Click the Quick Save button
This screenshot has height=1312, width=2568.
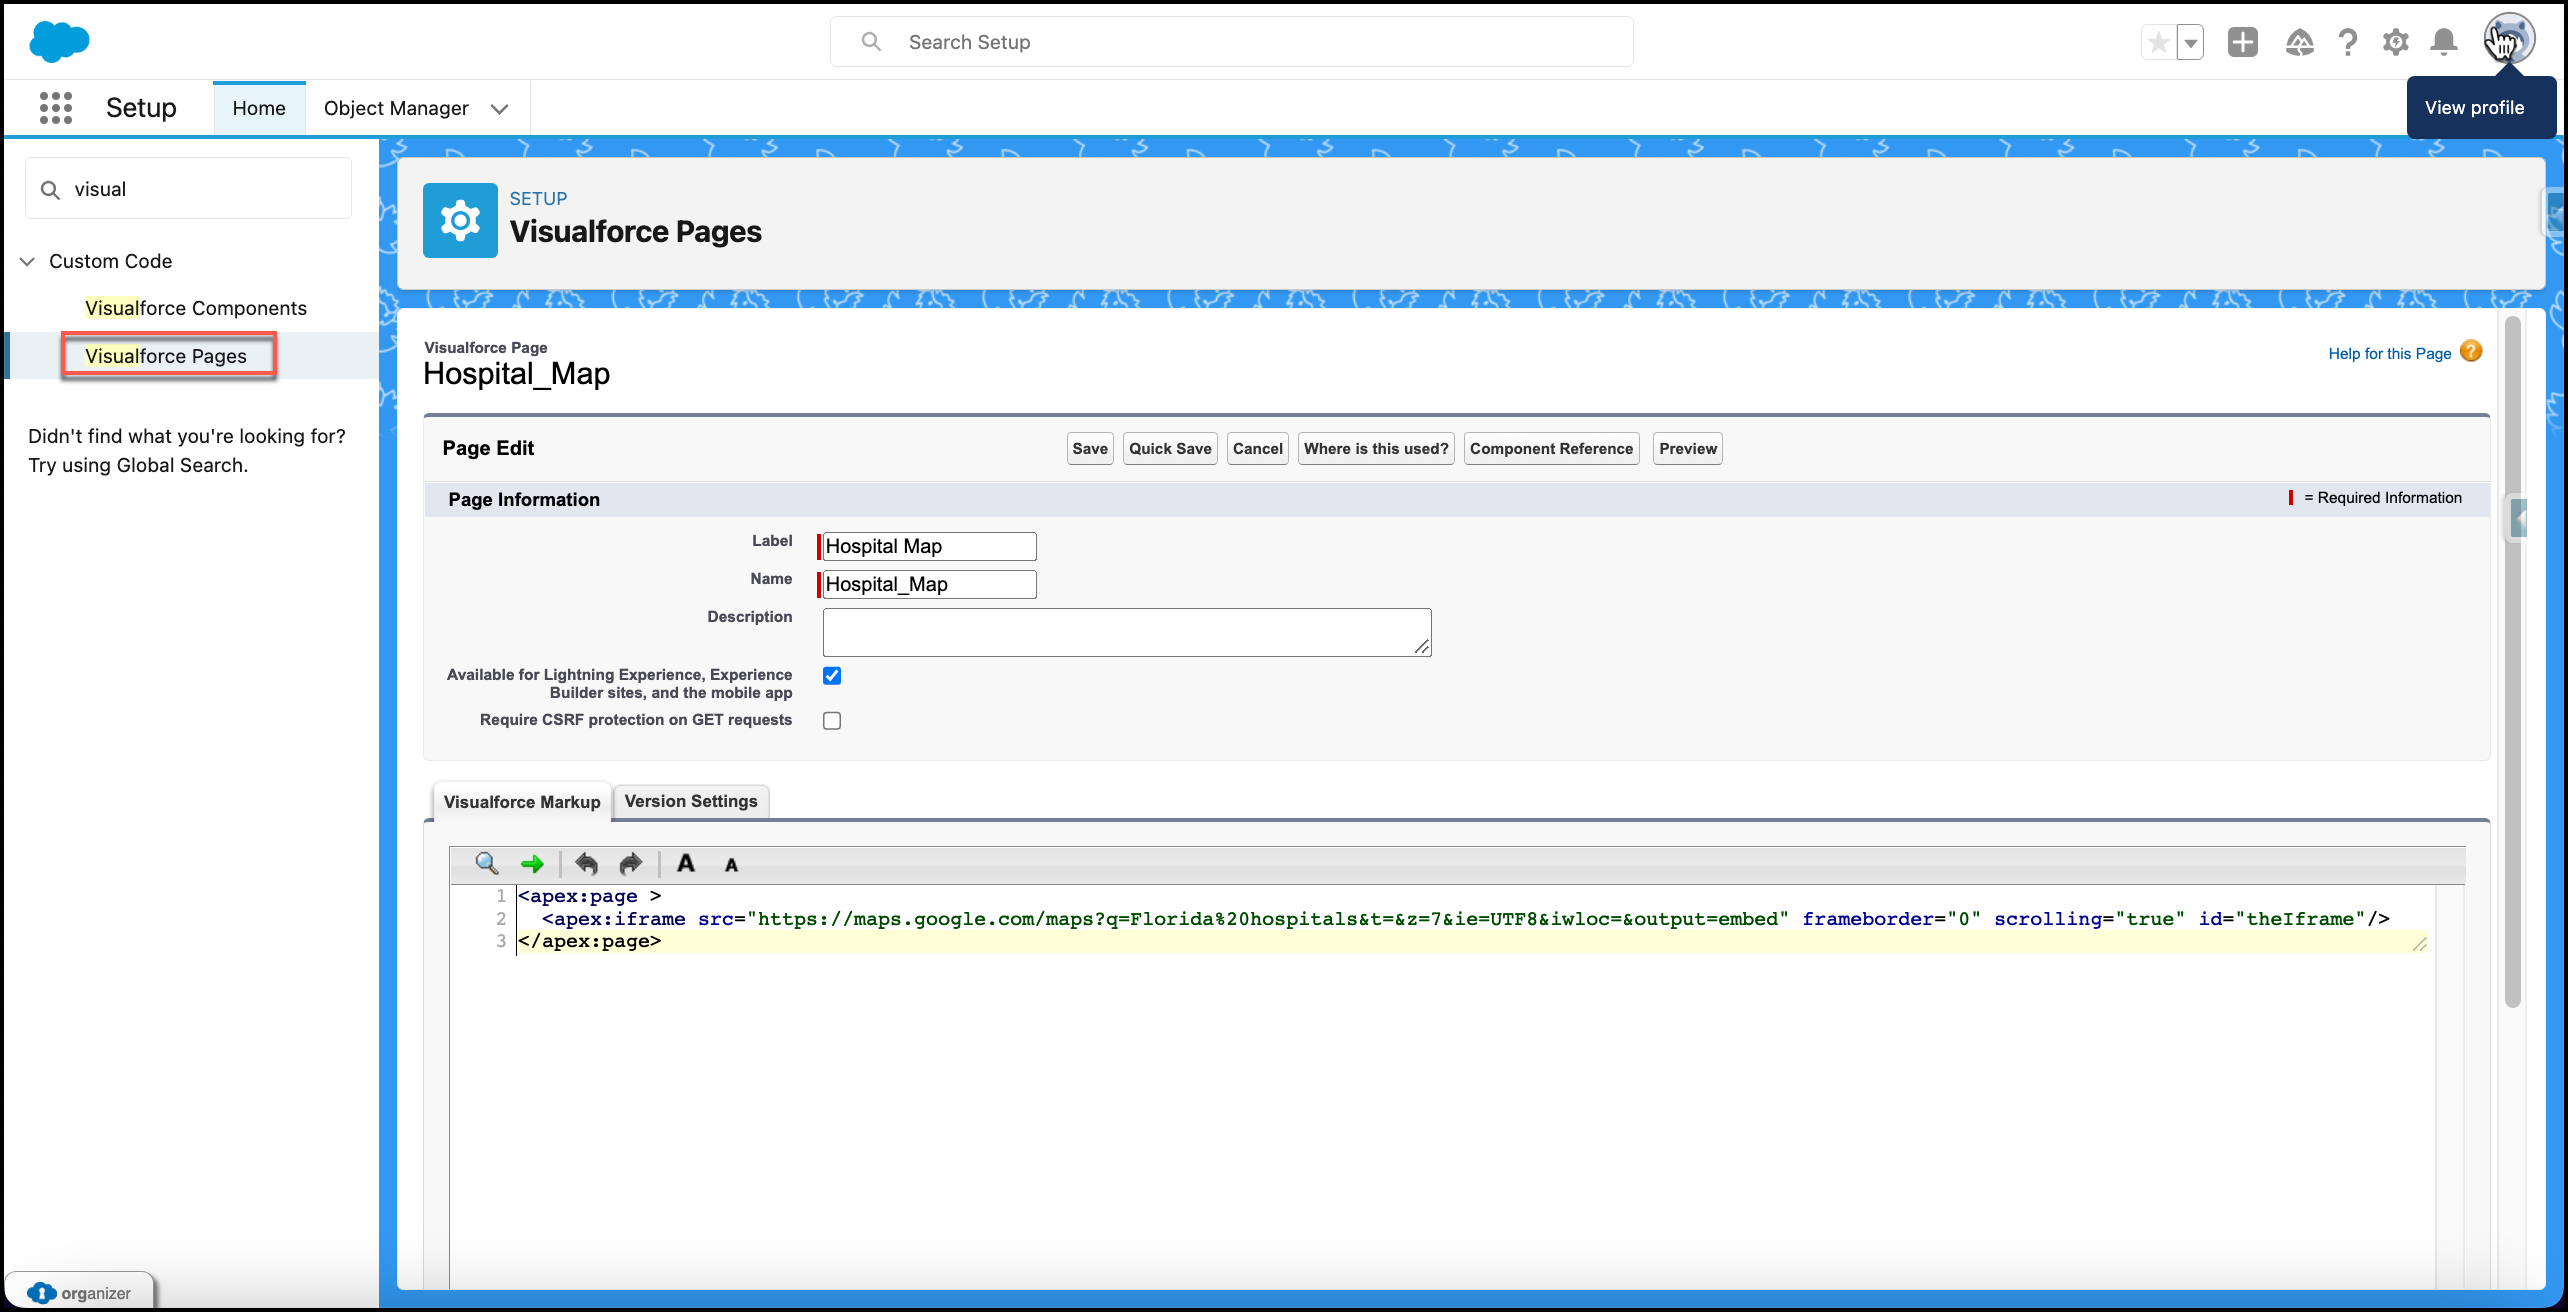click(x=1170, y=449)
